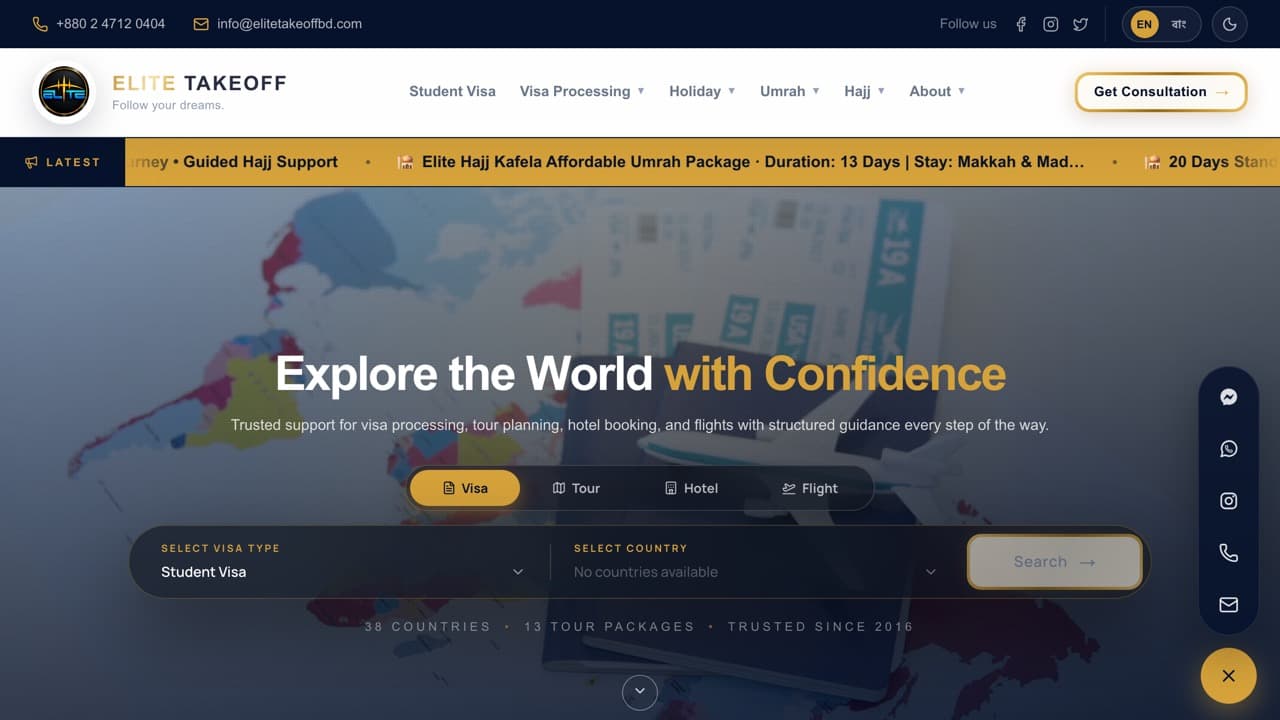1280x720 pixels.
Task: Open Elite Hajj Kafela Umrah Package ticker item
Action: coord(740,162)
